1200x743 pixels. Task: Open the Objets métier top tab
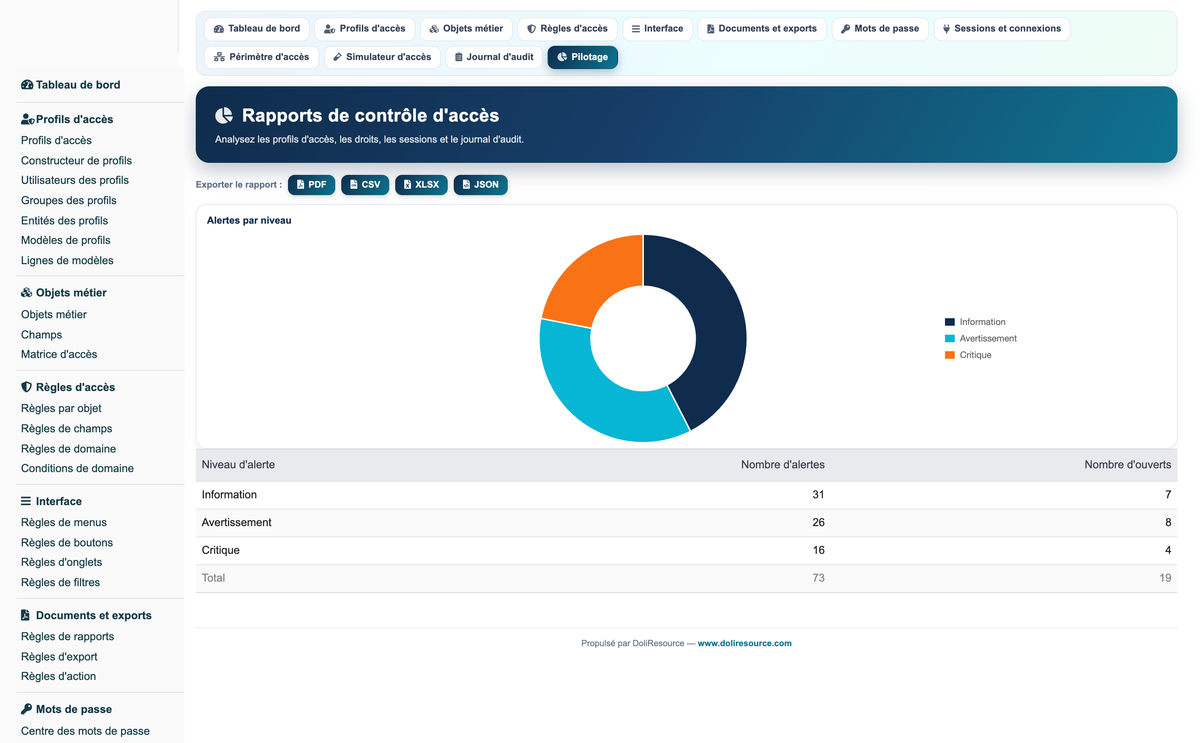click(x=466, y=29)
